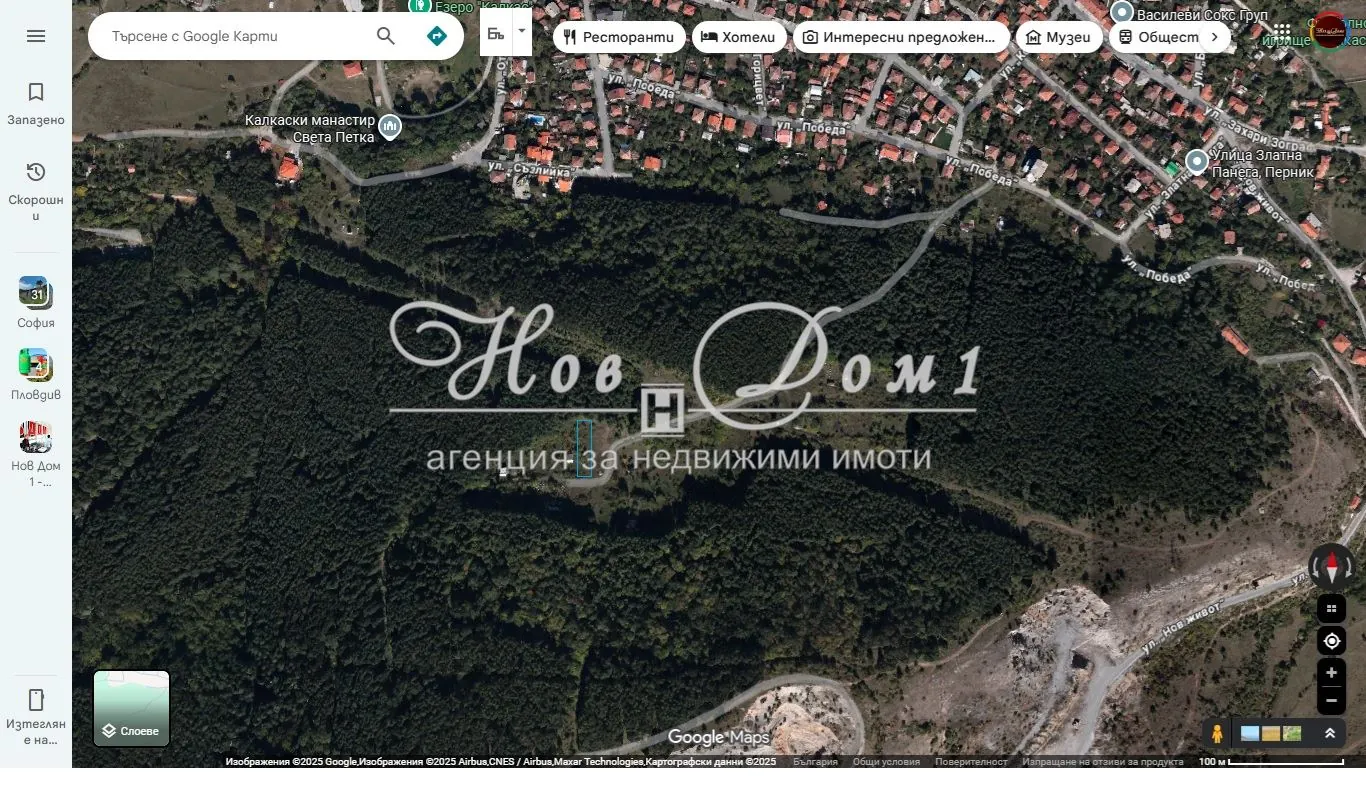Open the Бъ input language dropdown arrow
The width and height of the screenshot is (1366, 788).
click(521, 31)
